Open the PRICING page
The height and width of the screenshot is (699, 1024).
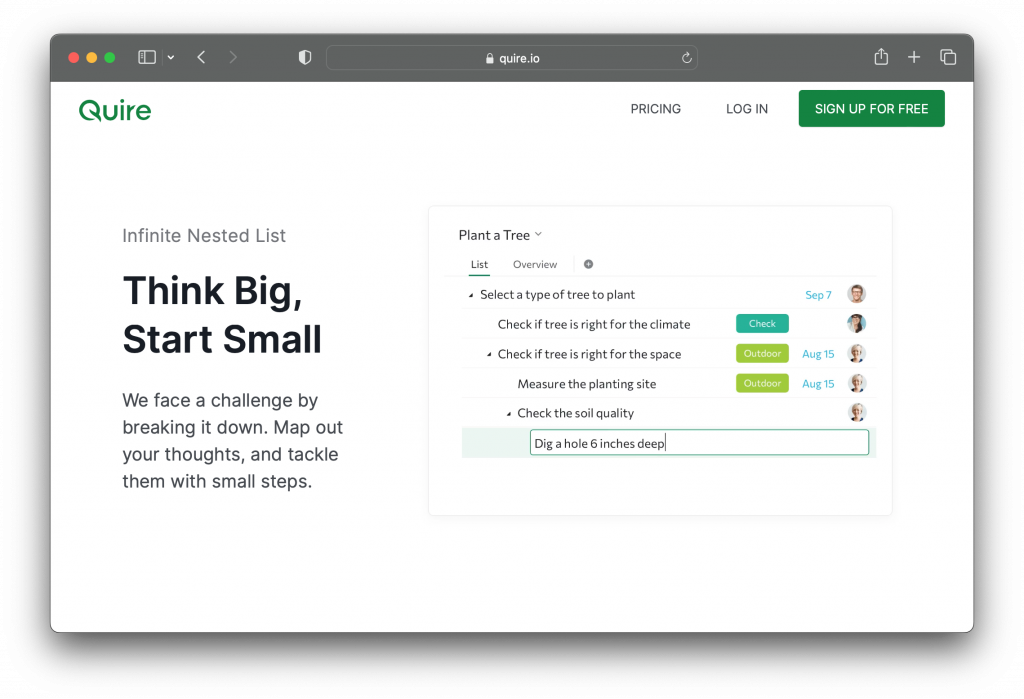pos(656,109)
